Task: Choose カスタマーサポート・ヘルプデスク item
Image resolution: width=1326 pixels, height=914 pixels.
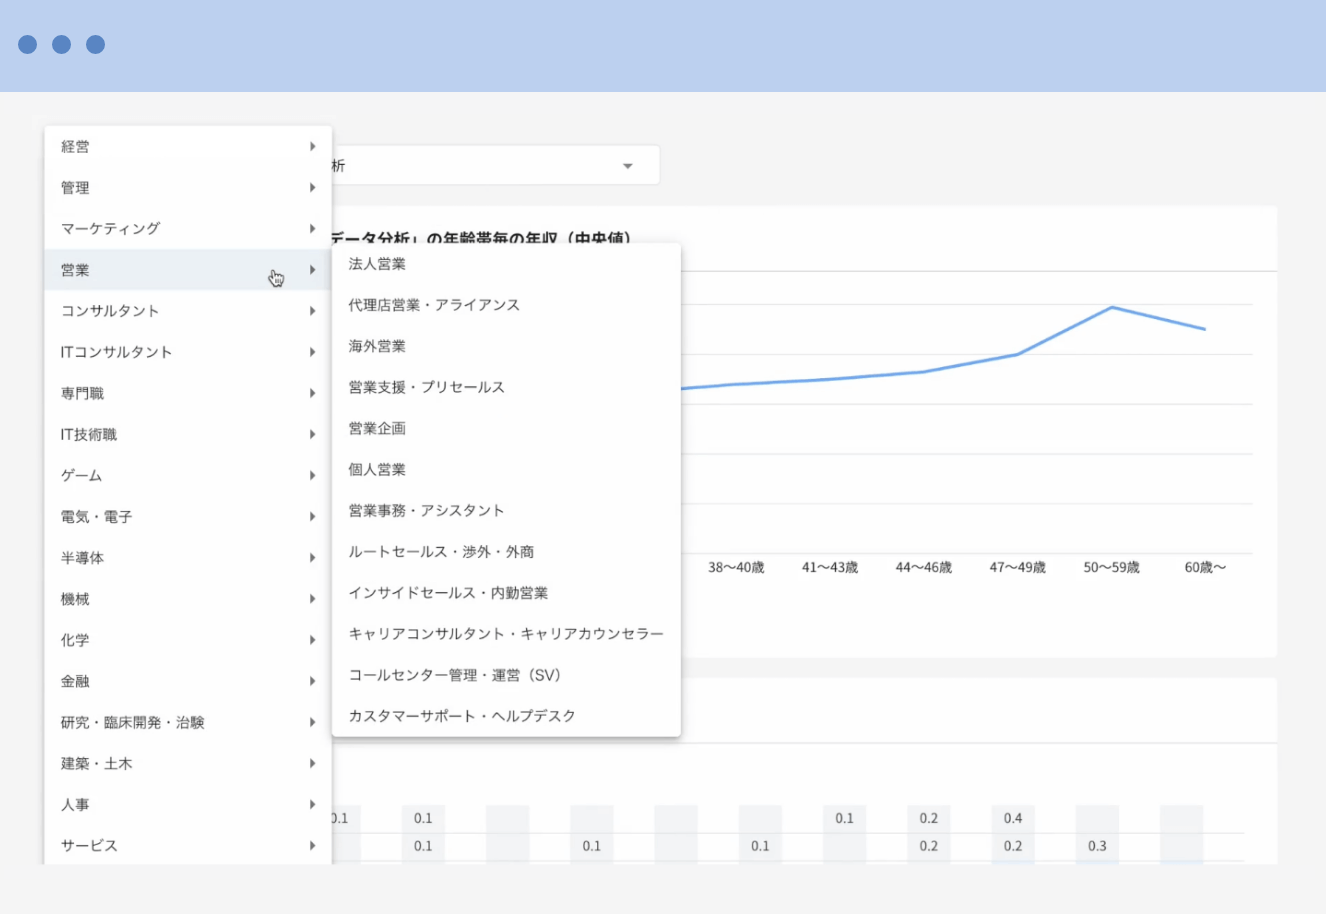Action: (462, 716)
